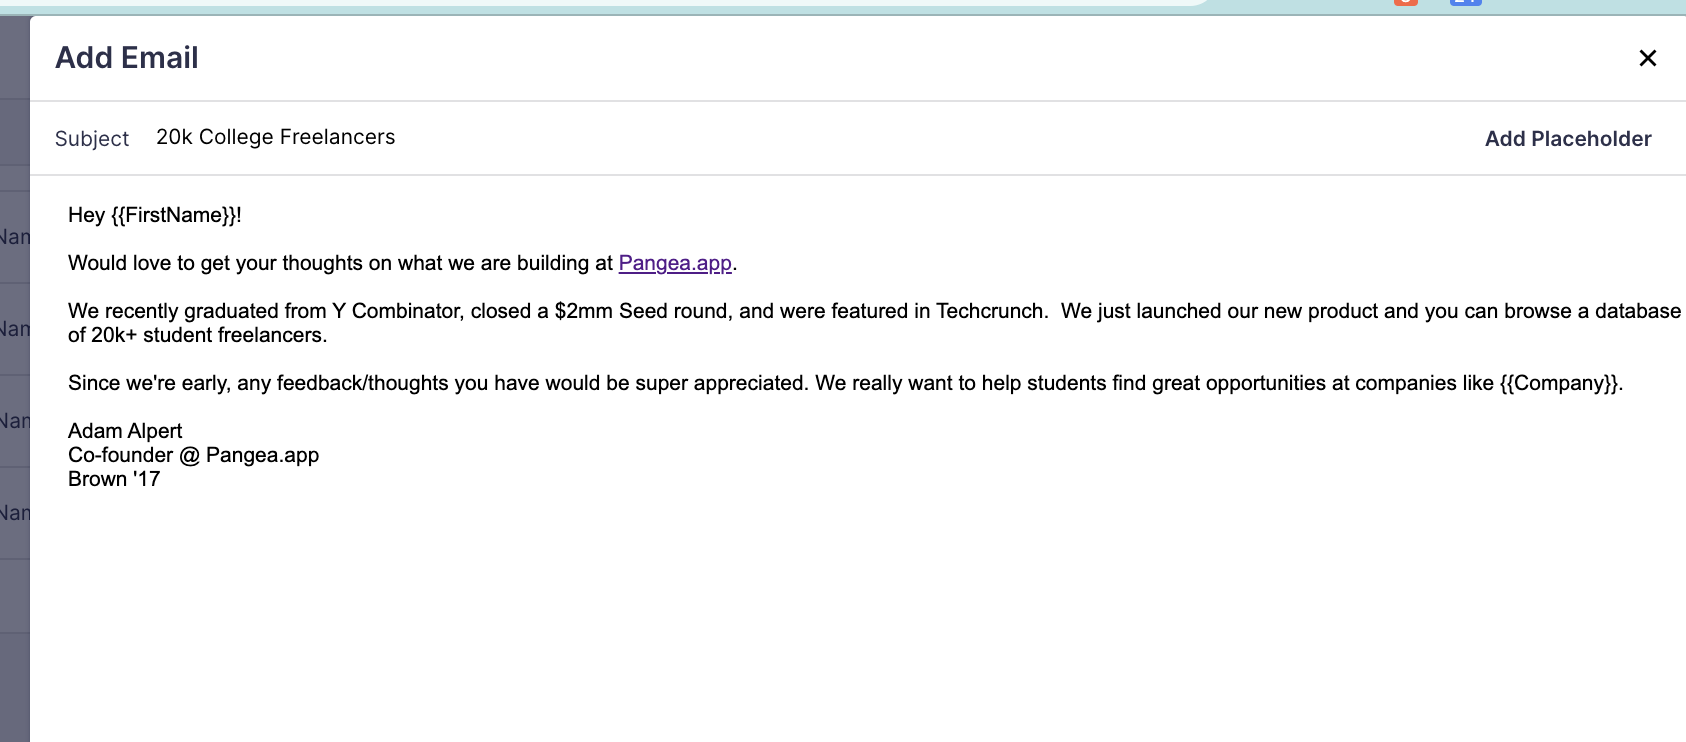Screen dimensions: 1686x742
Task: Click the topmost partially hidden Nan row
Action: tap(14, 237)
